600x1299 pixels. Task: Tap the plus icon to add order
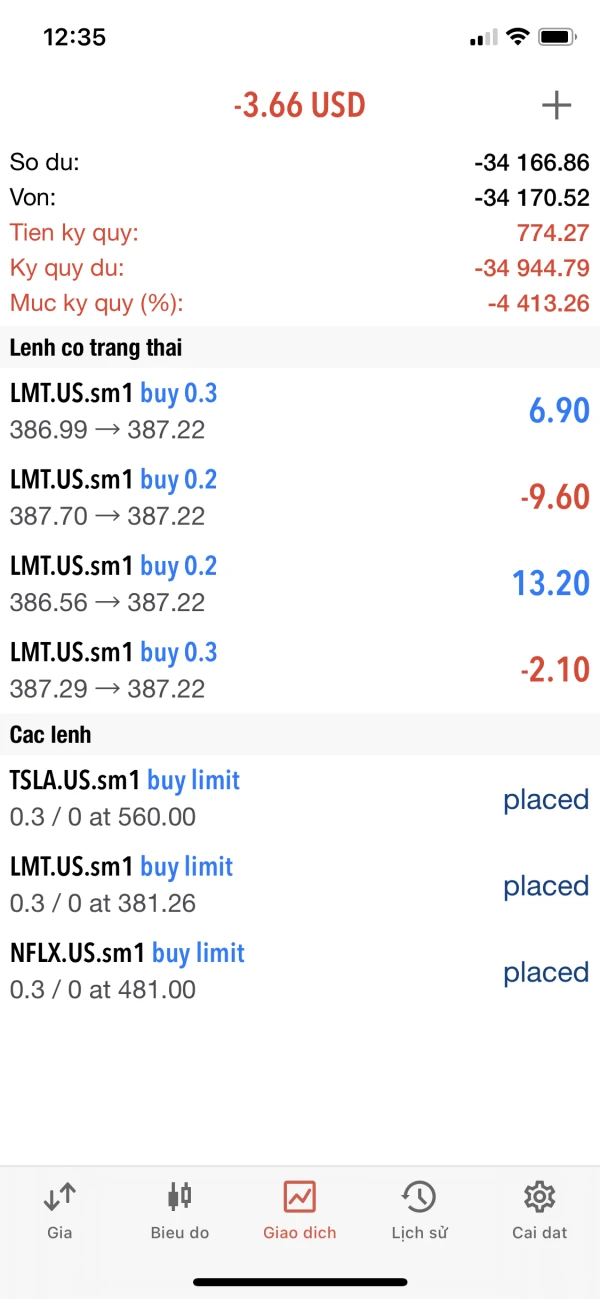[x=556, y=105]
